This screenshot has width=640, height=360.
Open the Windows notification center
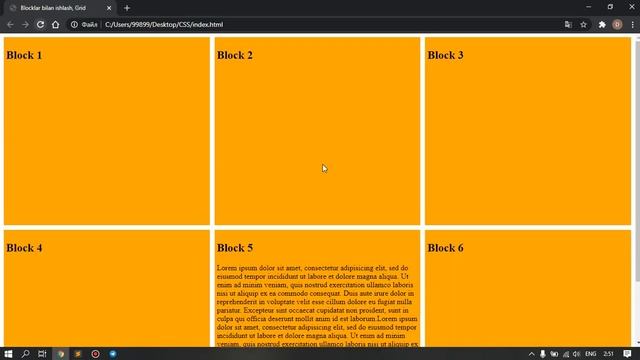point(627,354)
